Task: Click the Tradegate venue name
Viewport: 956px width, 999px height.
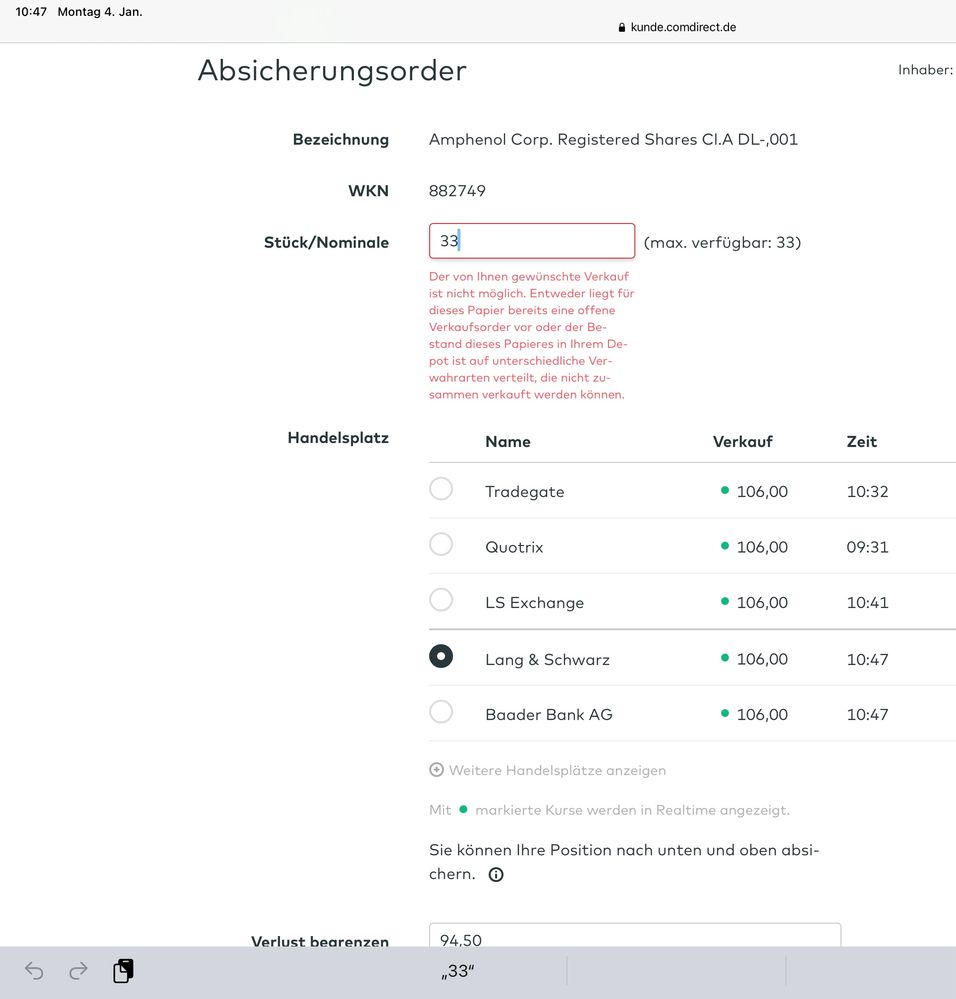Action: [524, 492]
